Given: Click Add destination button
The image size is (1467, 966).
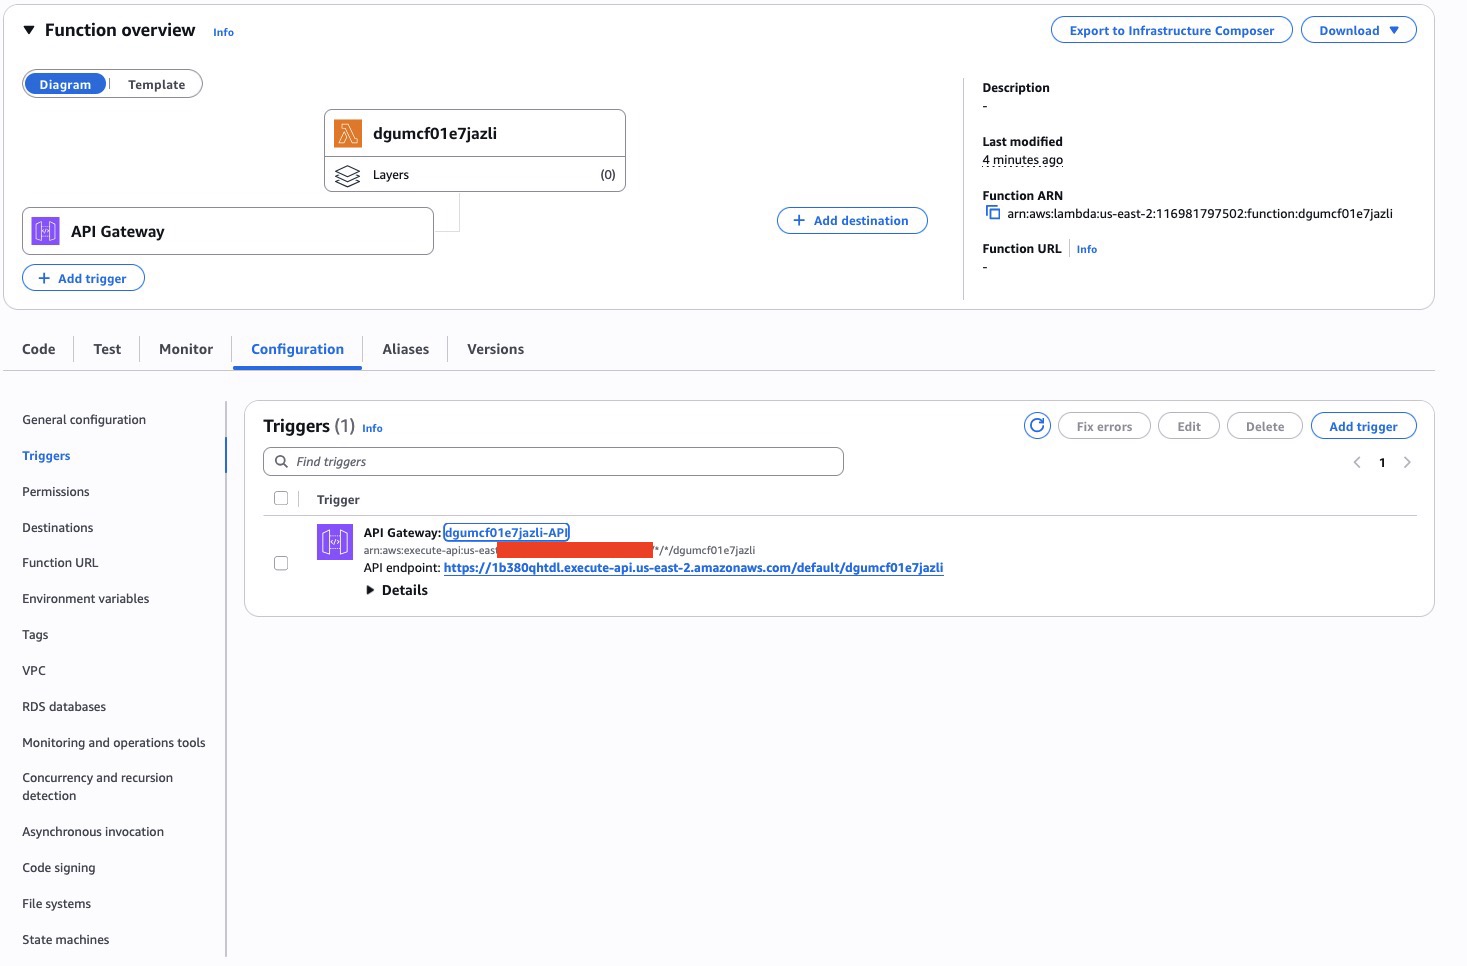Looking at the screenshot, I should pyautogui.click(x=852, y=221).
